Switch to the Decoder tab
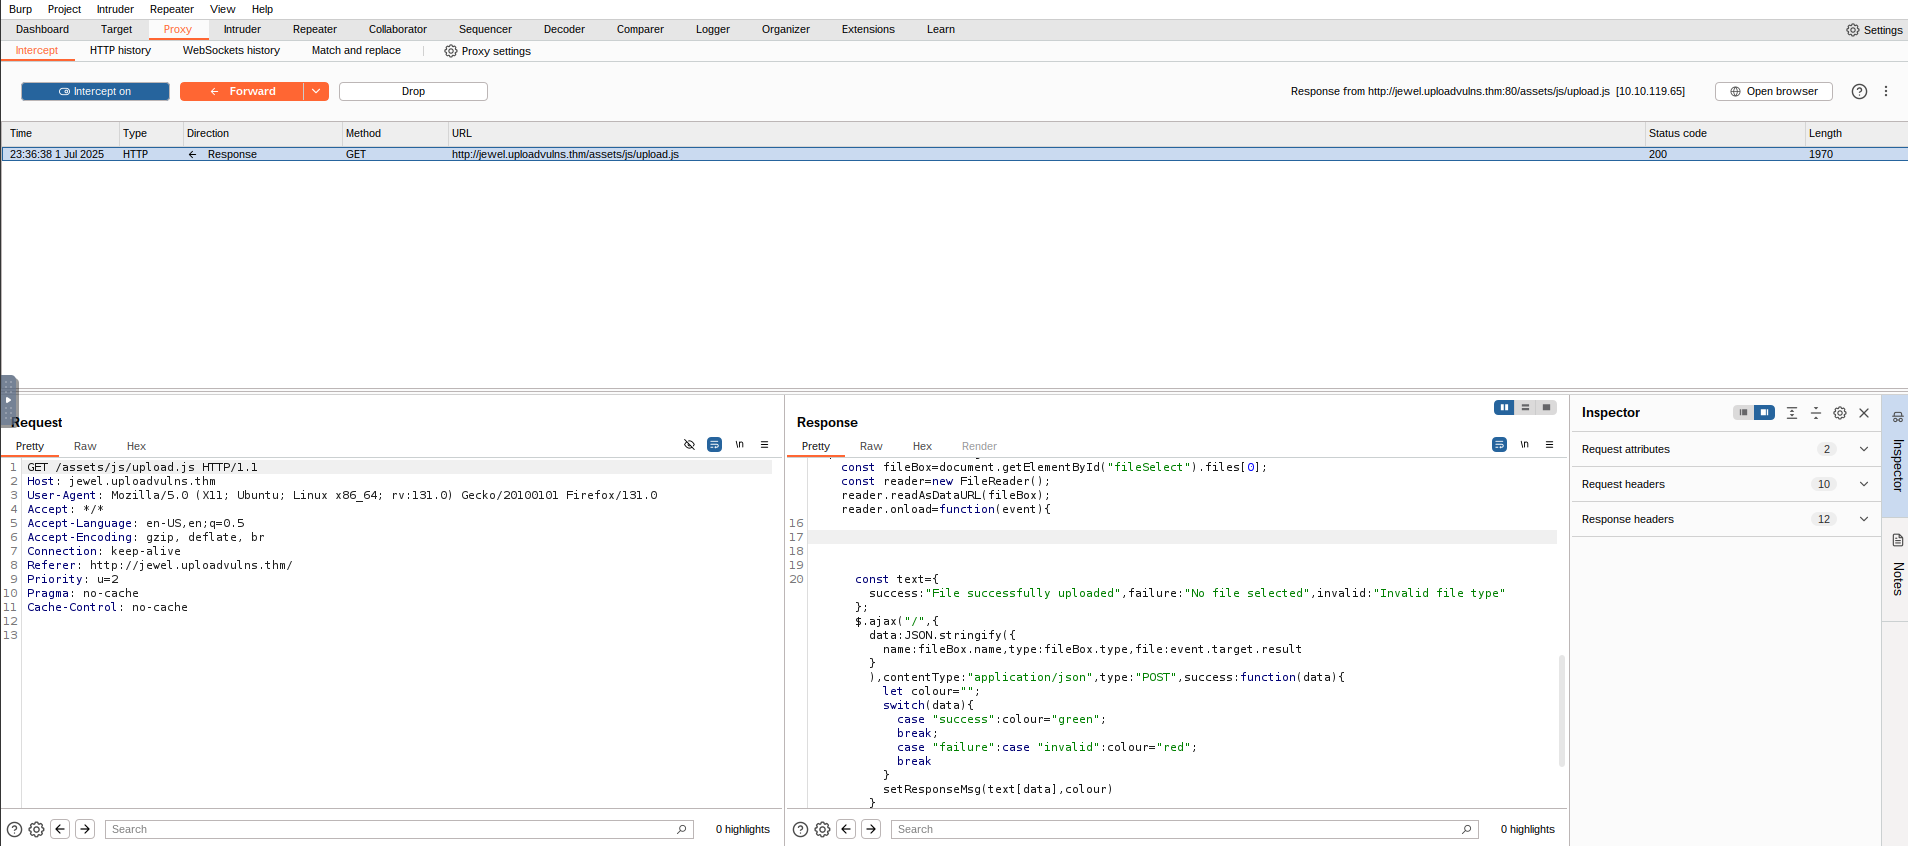The width and height of the screenshot is (1908, 846). (x=564, y=29)
